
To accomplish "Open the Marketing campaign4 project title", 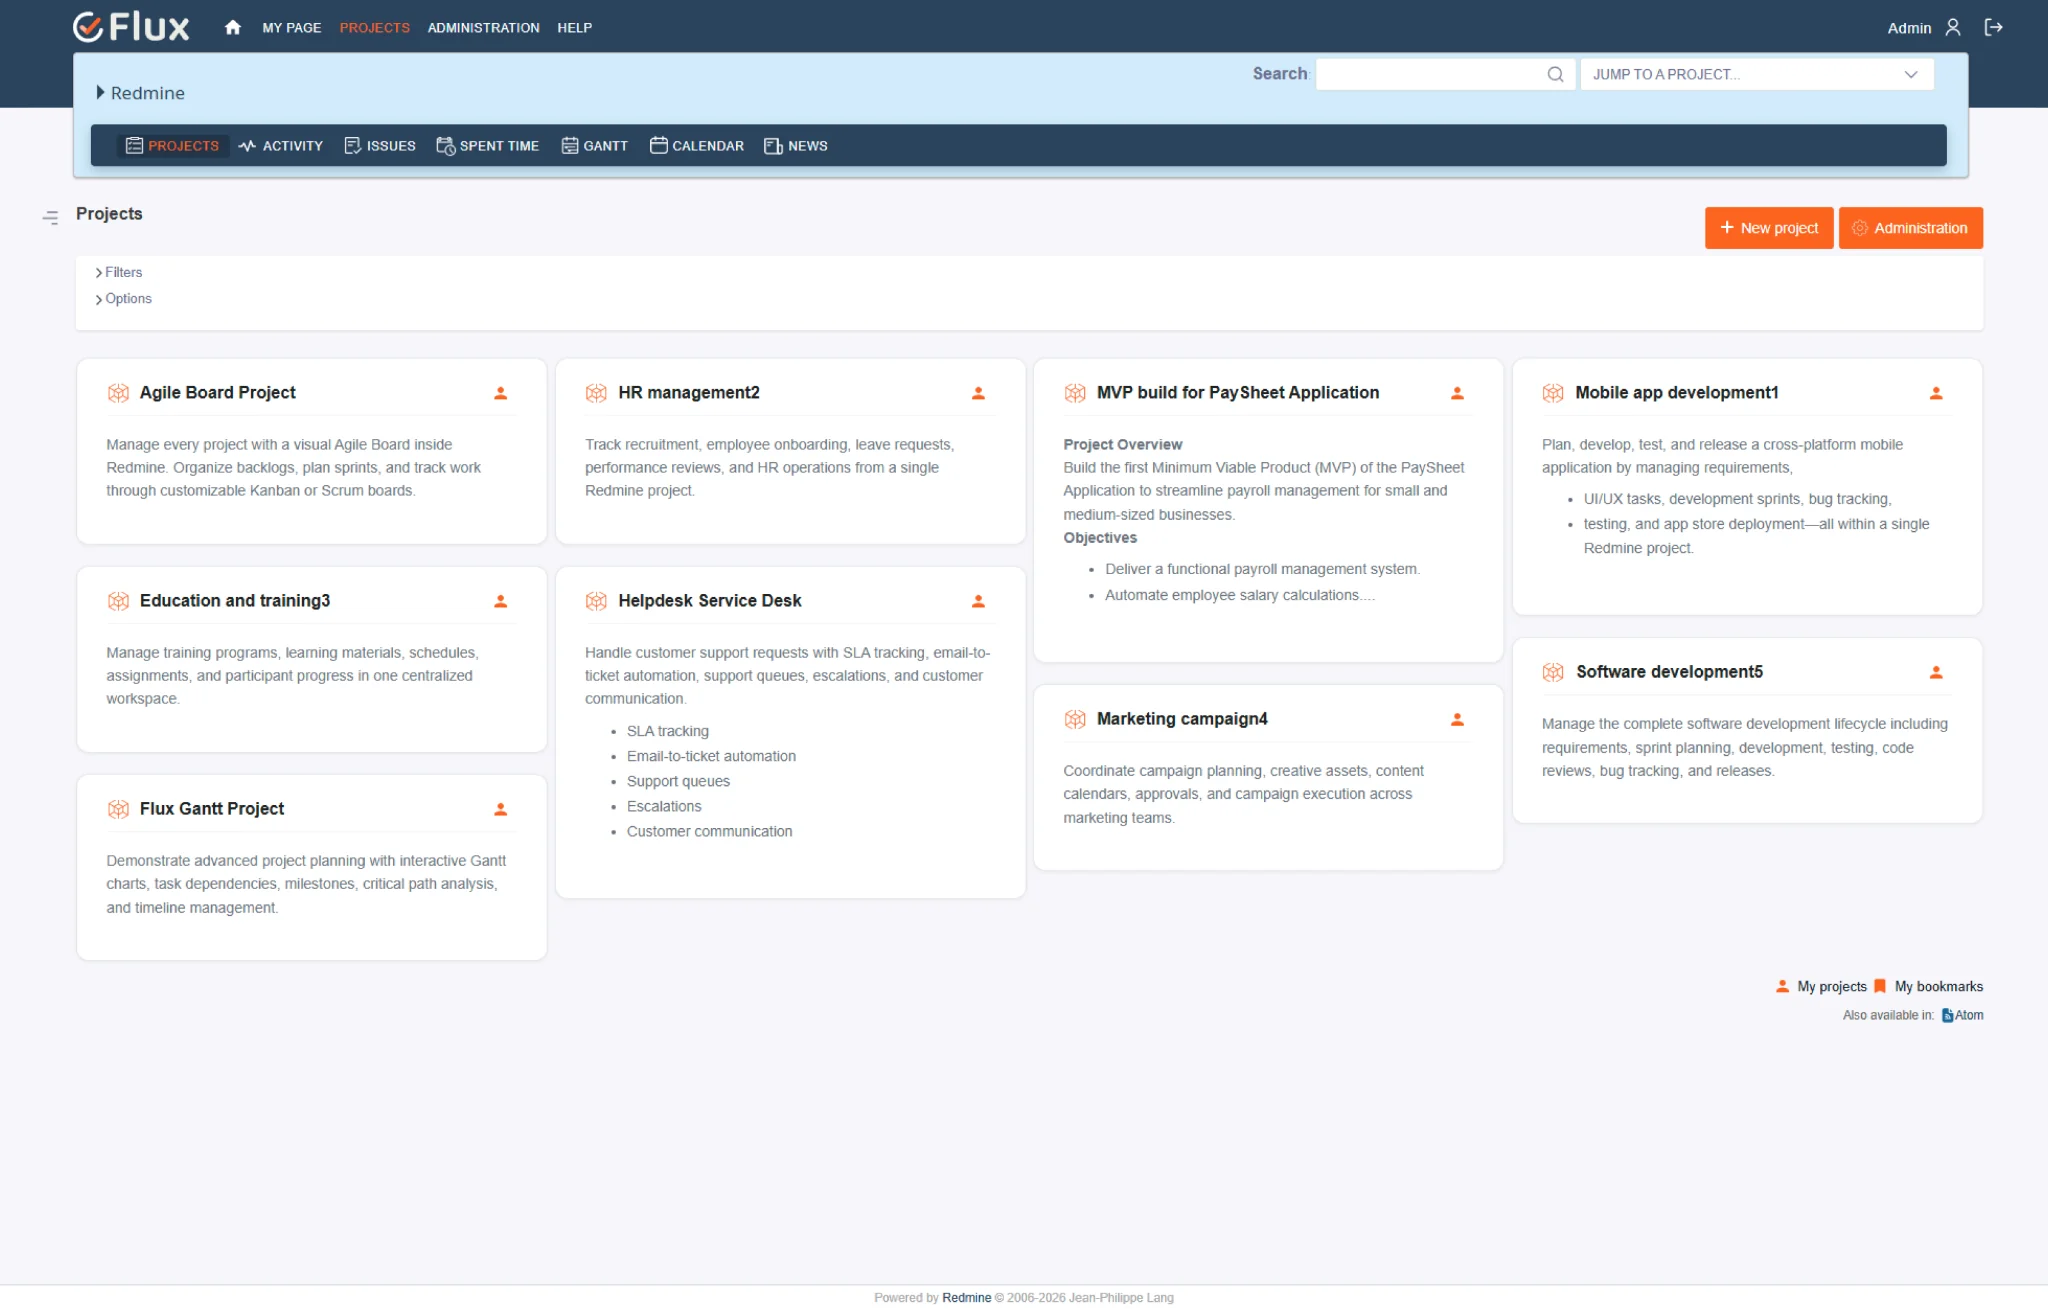I will tap(1182, 719).
